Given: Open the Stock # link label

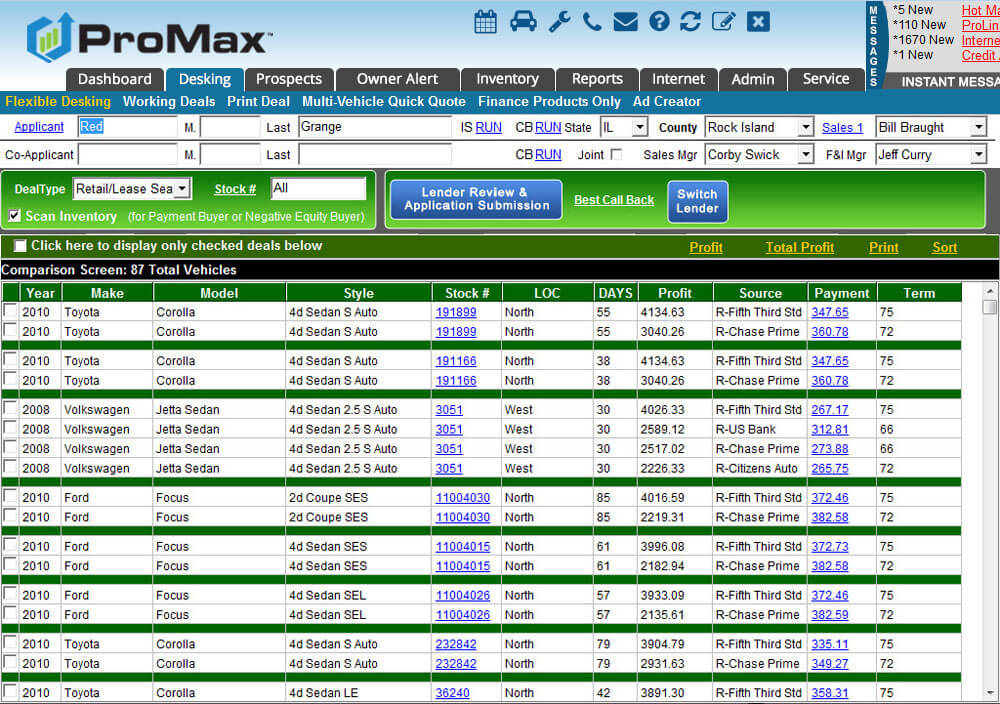Looking at the screenshot, I should (x=235, y=189).
